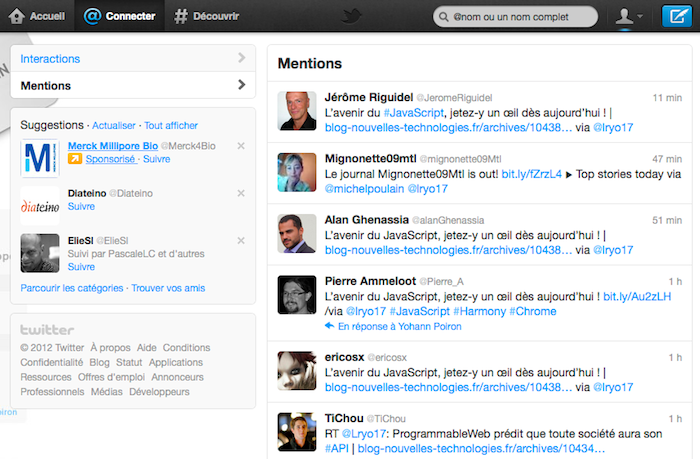Open the profile account dropdown

629,16
